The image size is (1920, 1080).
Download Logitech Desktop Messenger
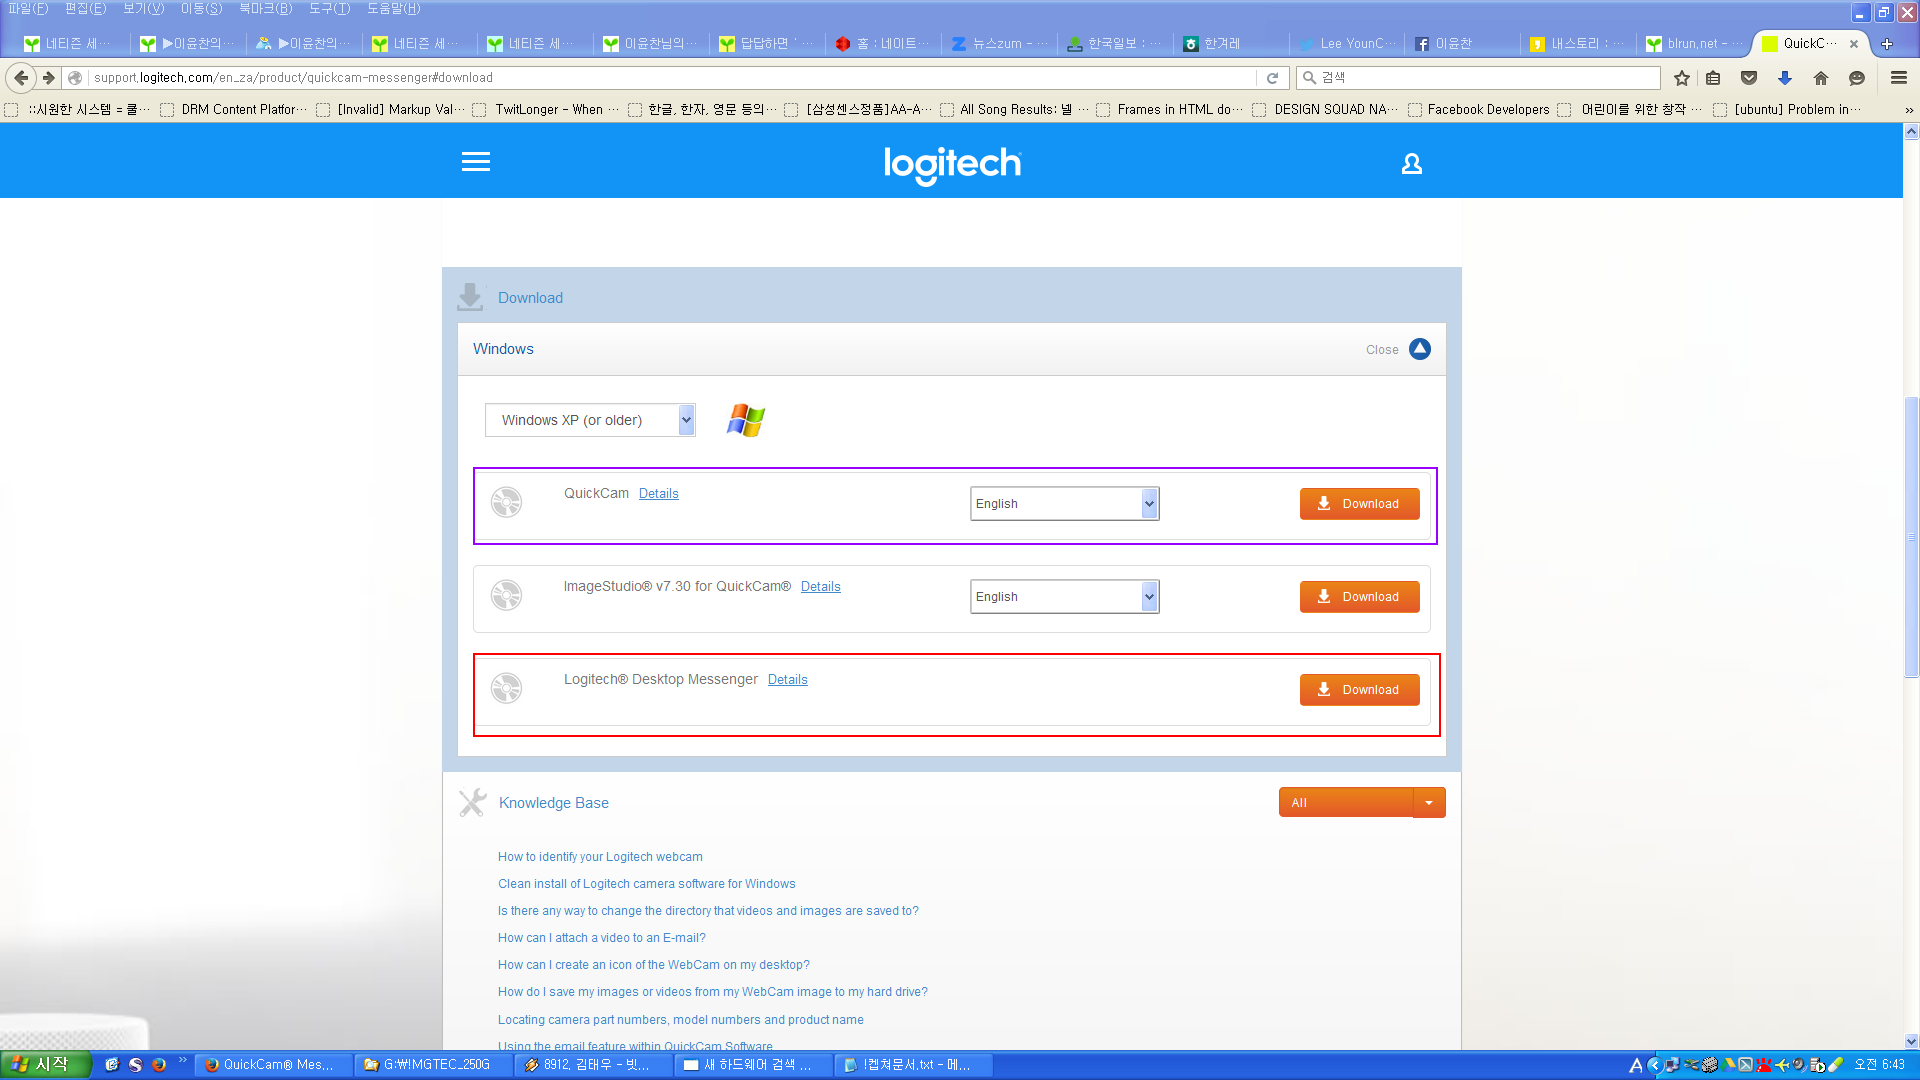click(x=1359, y=690)
